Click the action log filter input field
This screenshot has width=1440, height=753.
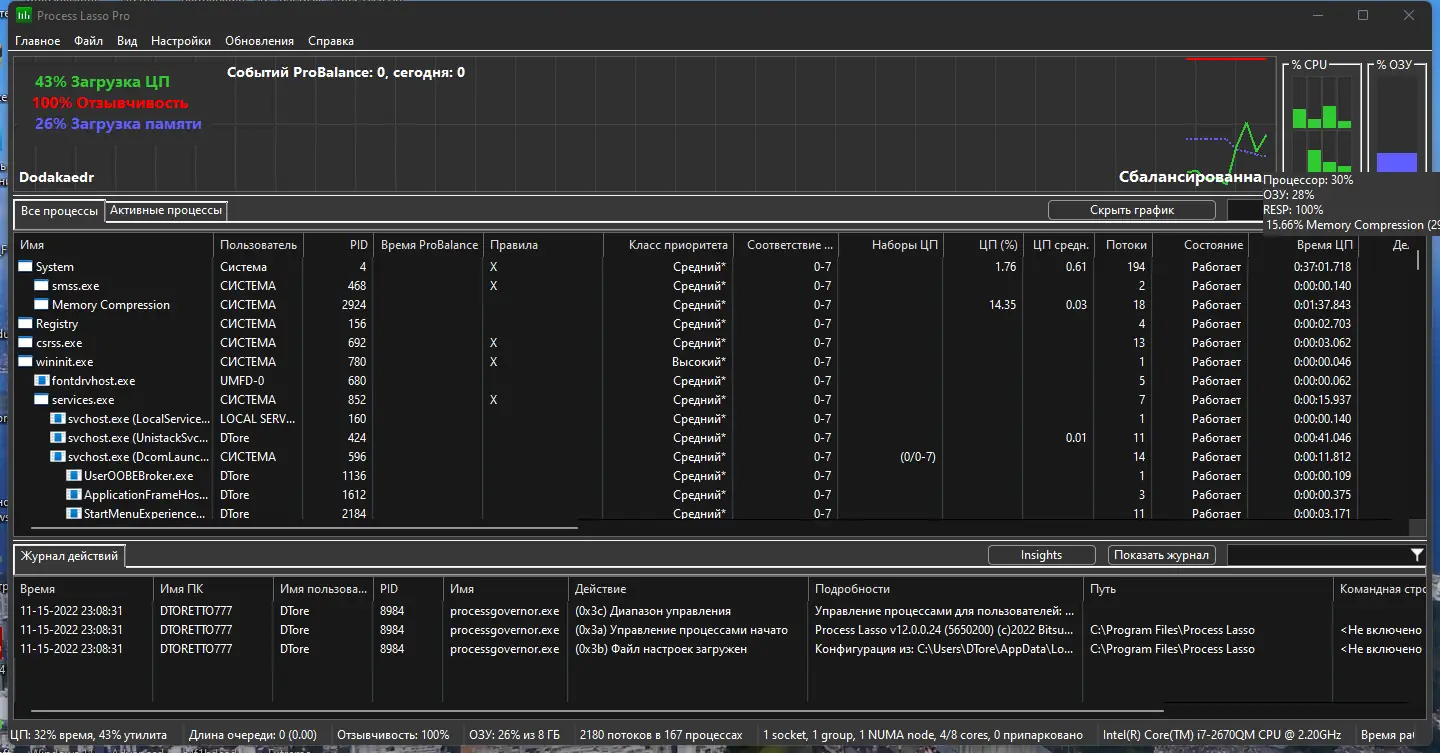1316,555
